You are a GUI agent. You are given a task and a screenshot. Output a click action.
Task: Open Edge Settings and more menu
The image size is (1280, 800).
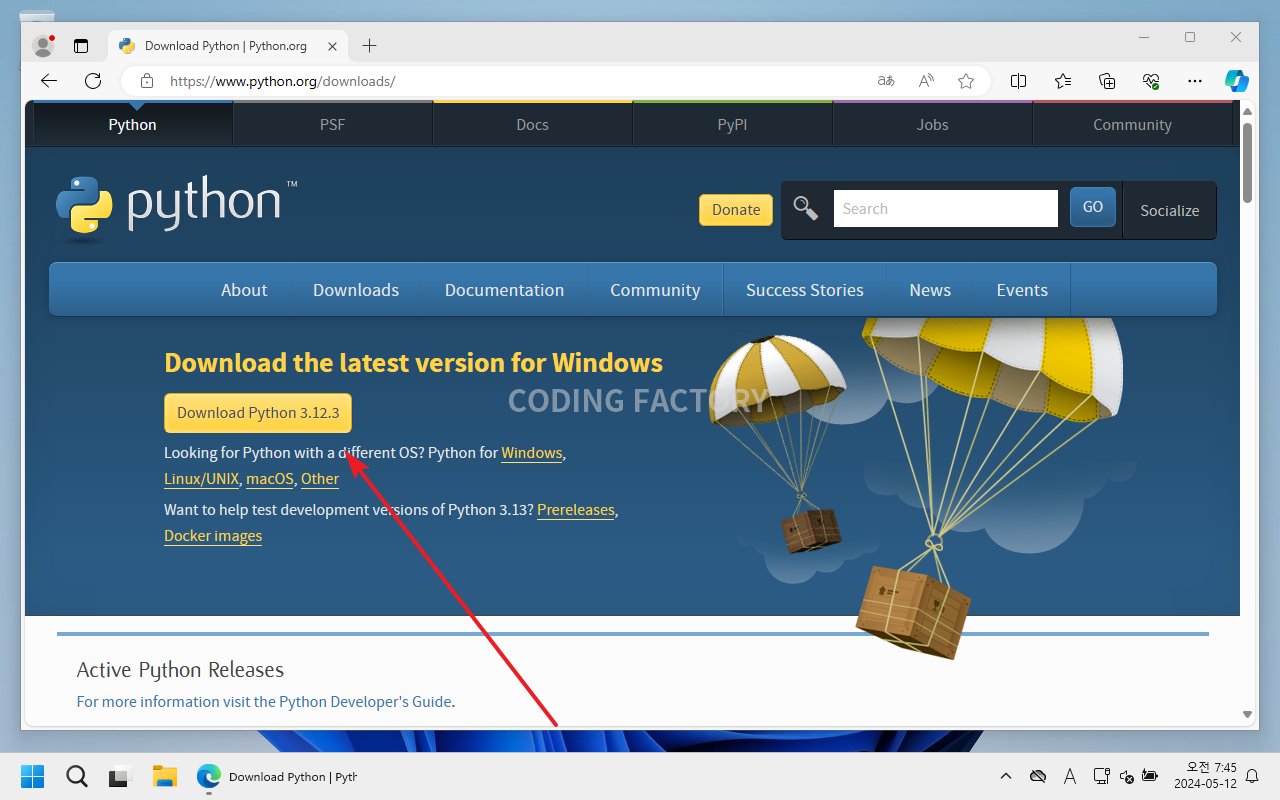1194,81
